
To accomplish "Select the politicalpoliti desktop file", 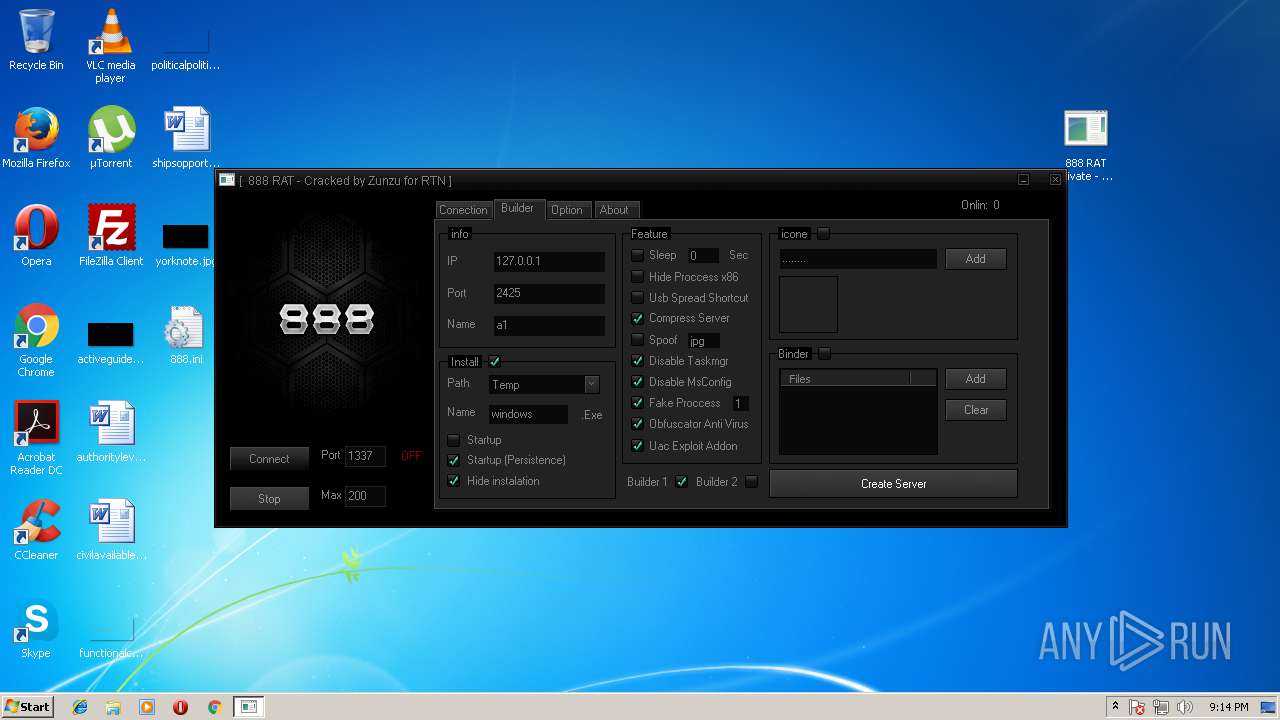I will pos(186,52).
